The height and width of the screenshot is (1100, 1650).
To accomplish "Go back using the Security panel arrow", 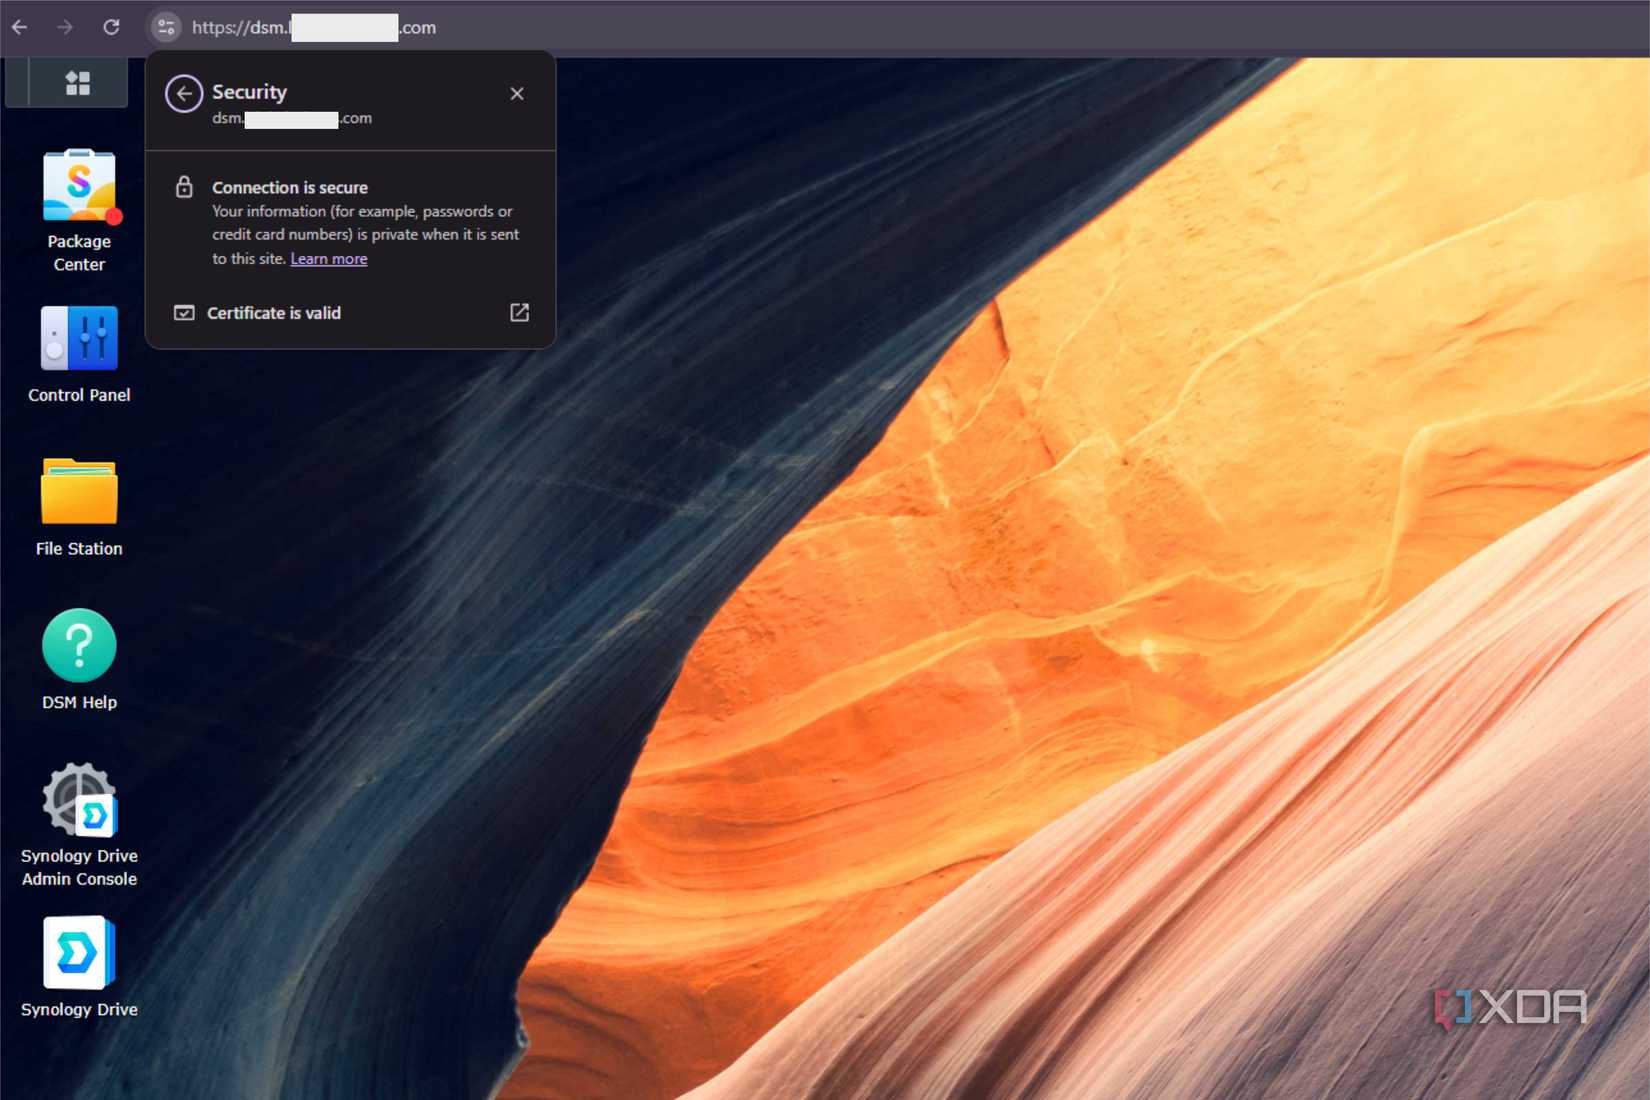I will click(184, 94).
